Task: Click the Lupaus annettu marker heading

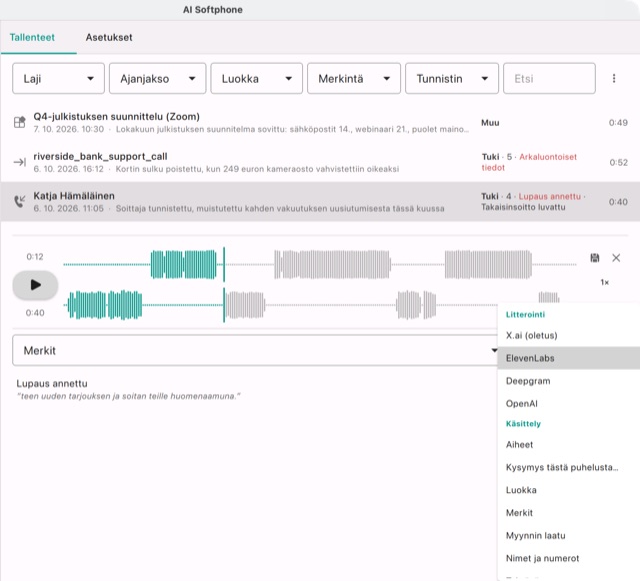Action: click(52, 383)
